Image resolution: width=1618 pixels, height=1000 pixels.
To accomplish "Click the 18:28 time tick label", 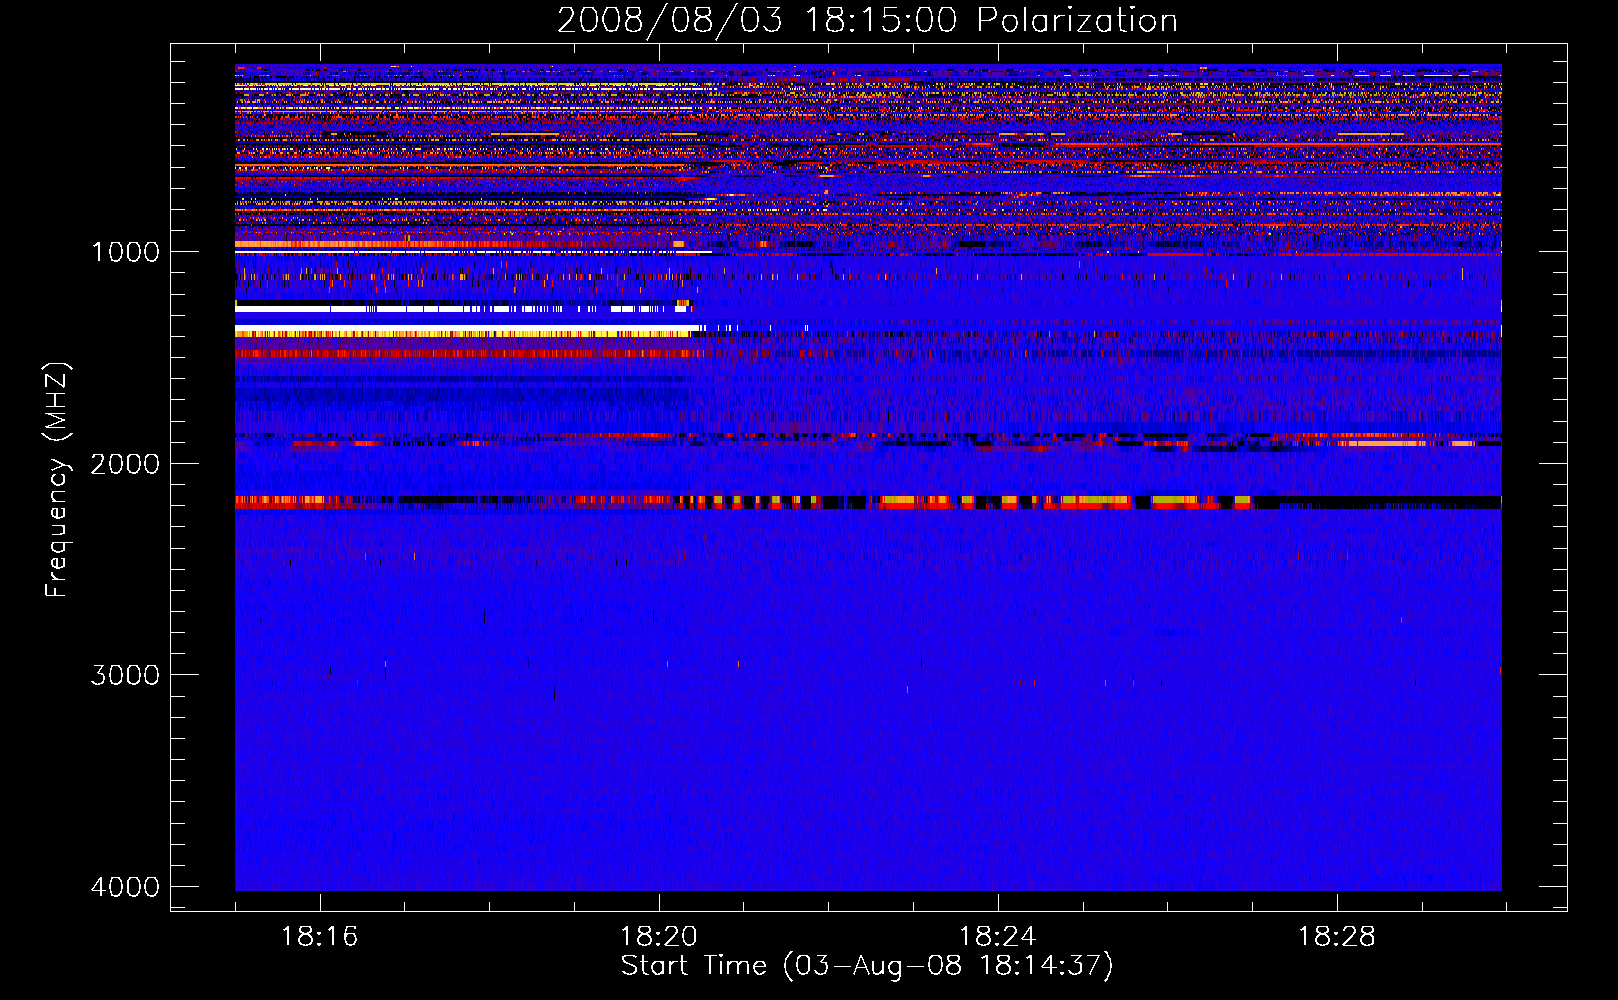I will pos(1336,937).
